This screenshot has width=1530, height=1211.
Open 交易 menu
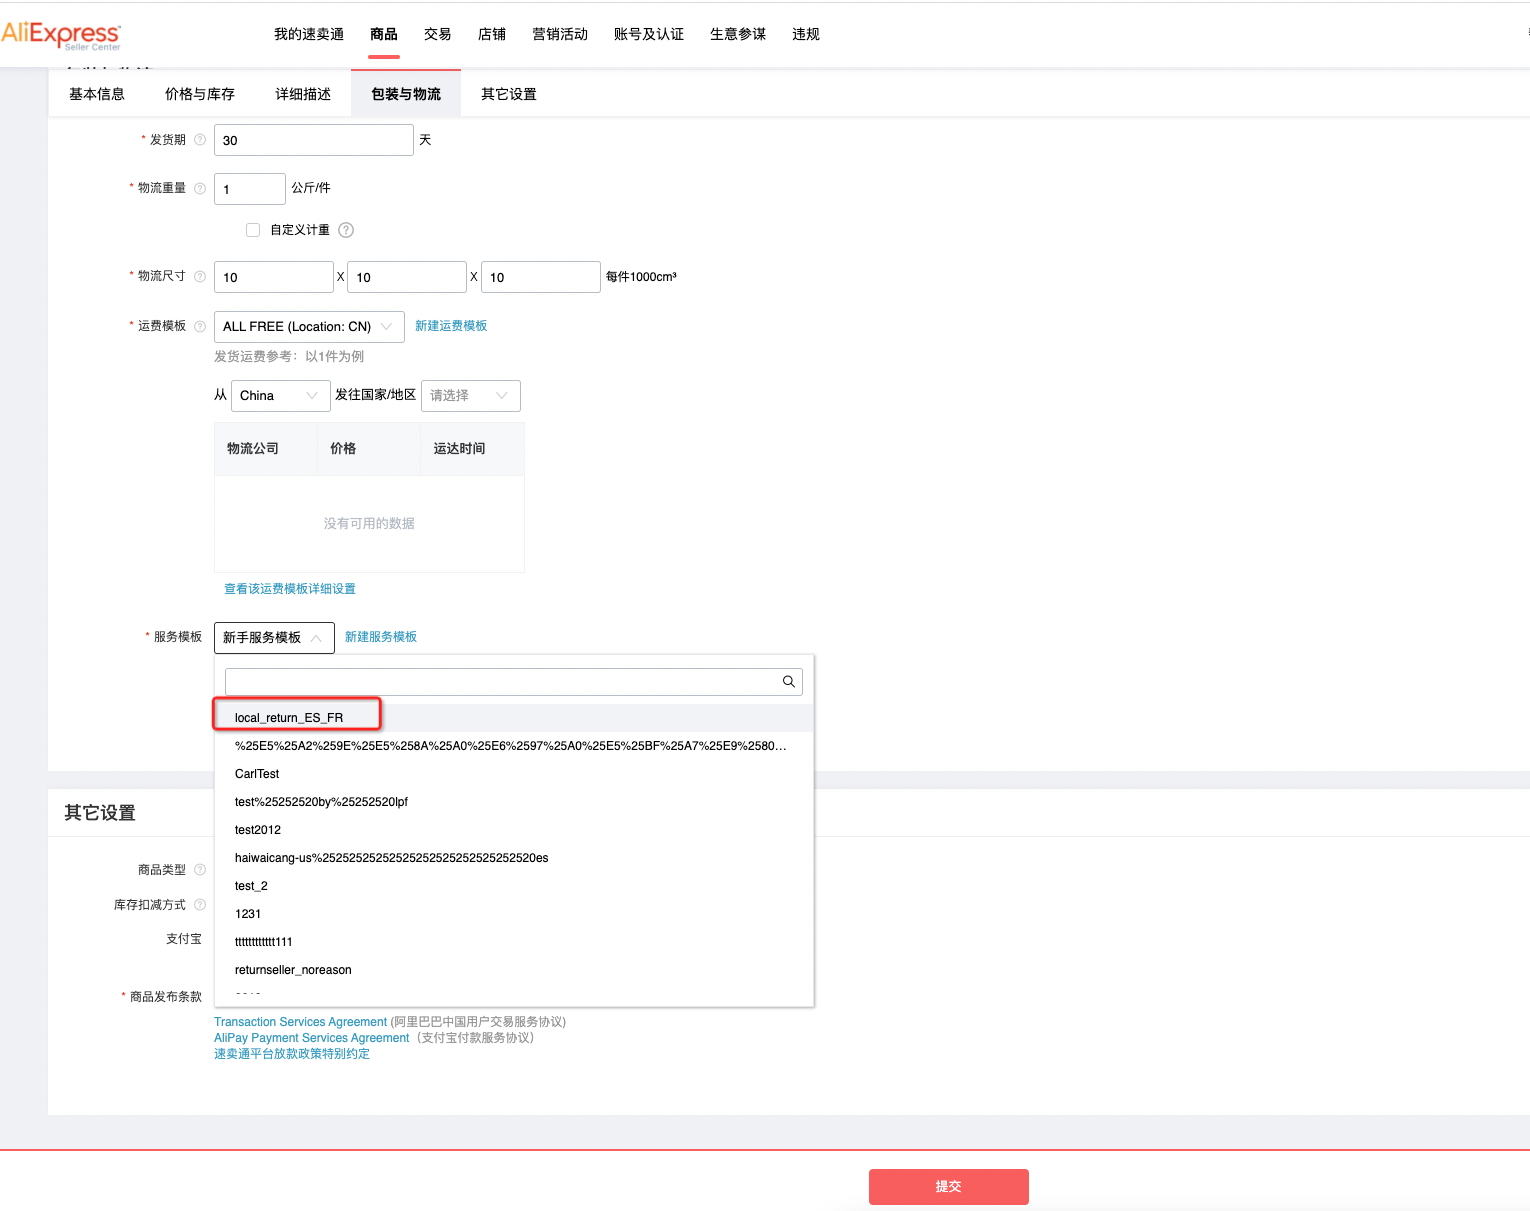tap(438, 34)
